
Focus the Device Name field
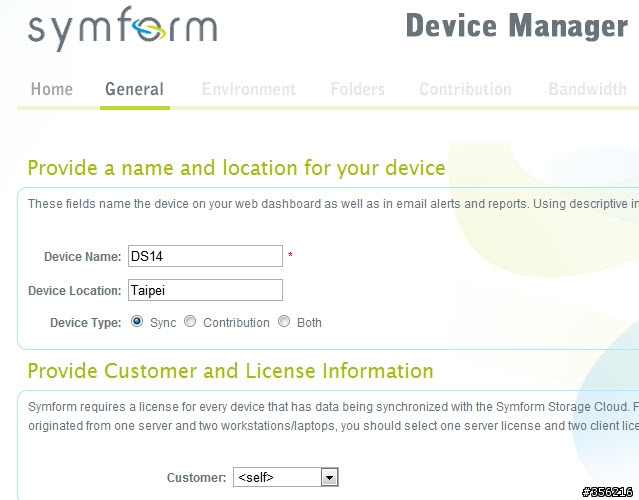[x=205, y=256]
